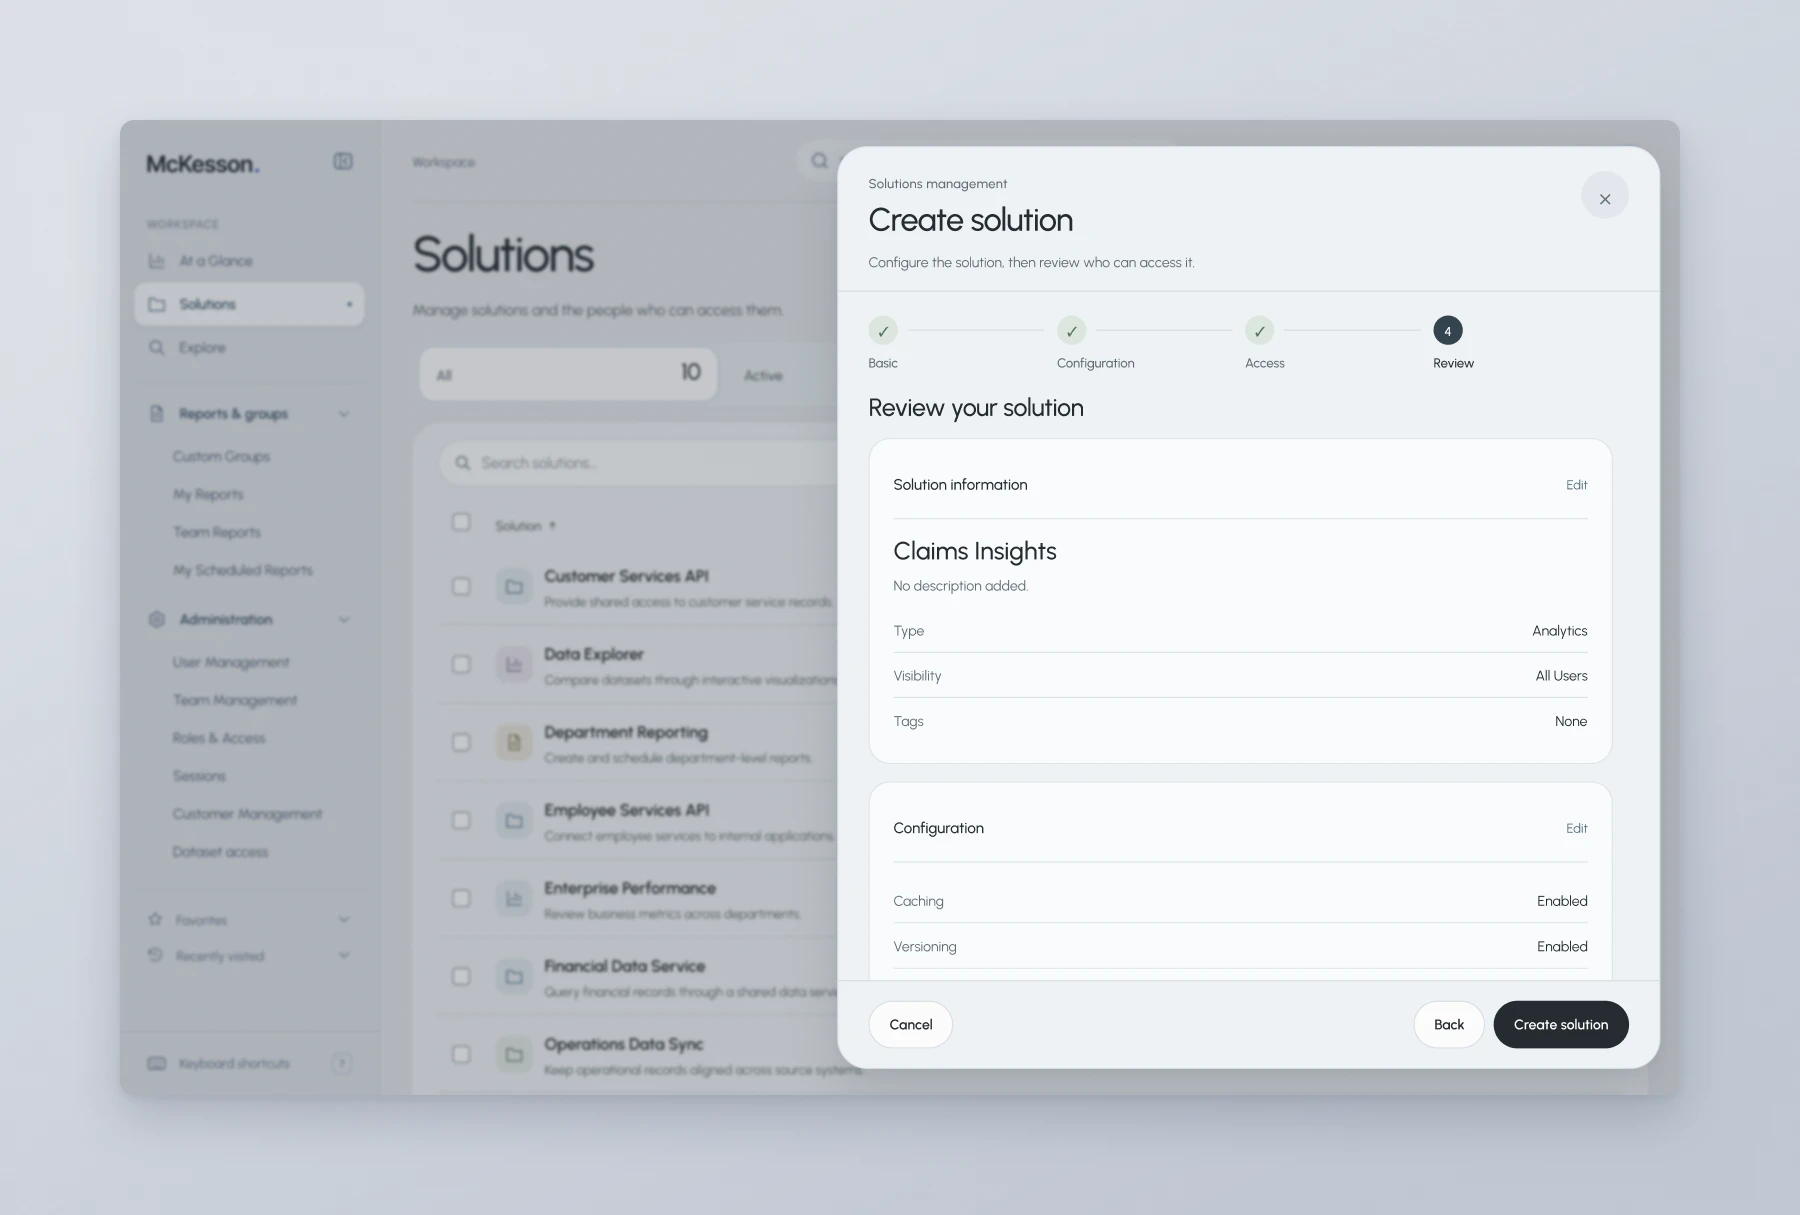The image size is (1800, 1215).
Task: Check the Employee Services API row
Action: point(461,820)
